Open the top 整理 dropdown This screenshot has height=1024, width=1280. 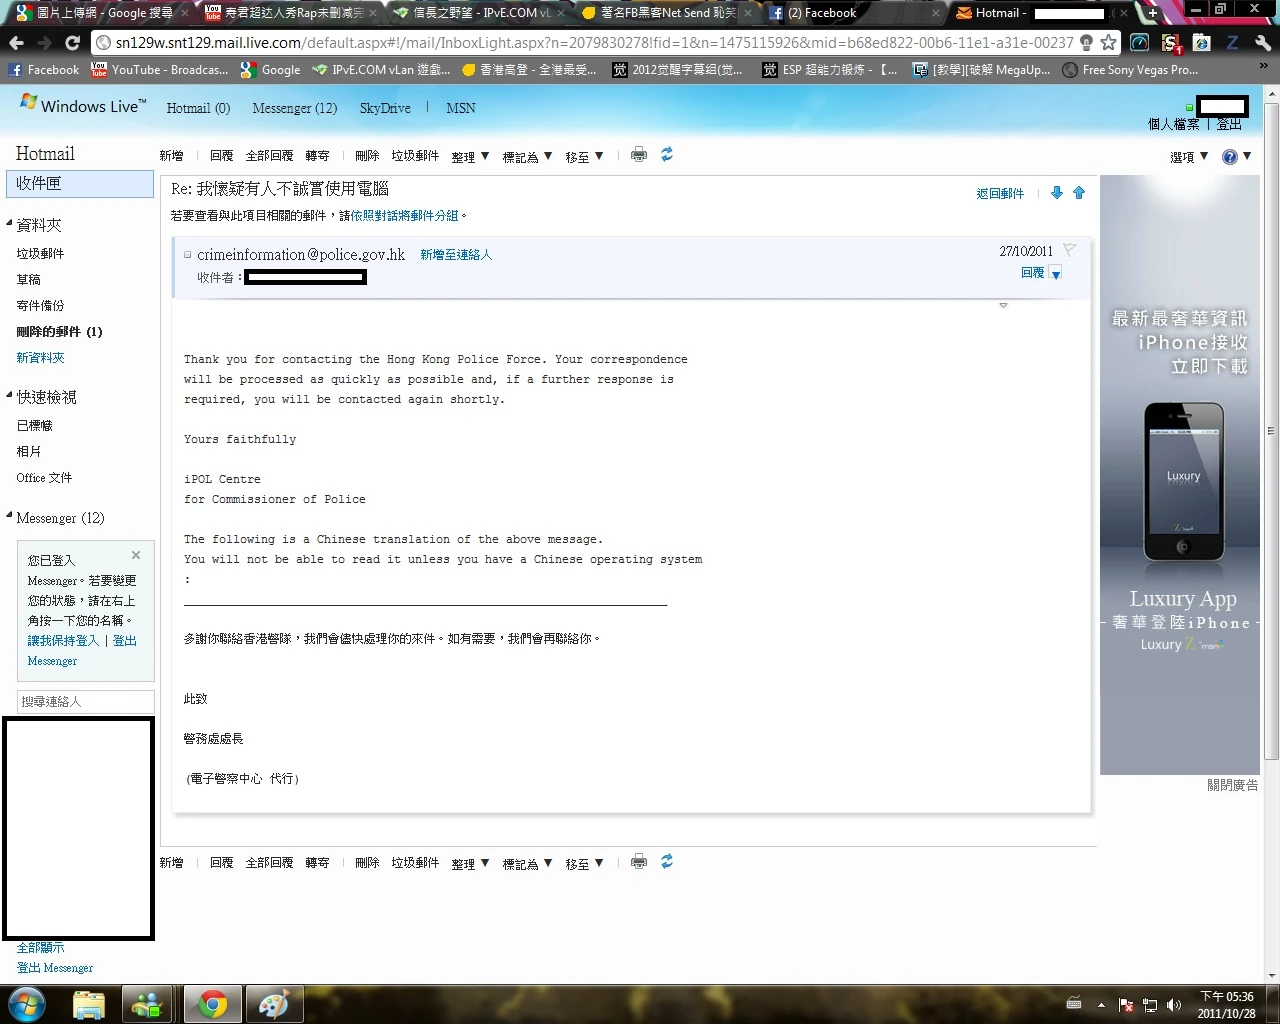click(x=470, y=156)
